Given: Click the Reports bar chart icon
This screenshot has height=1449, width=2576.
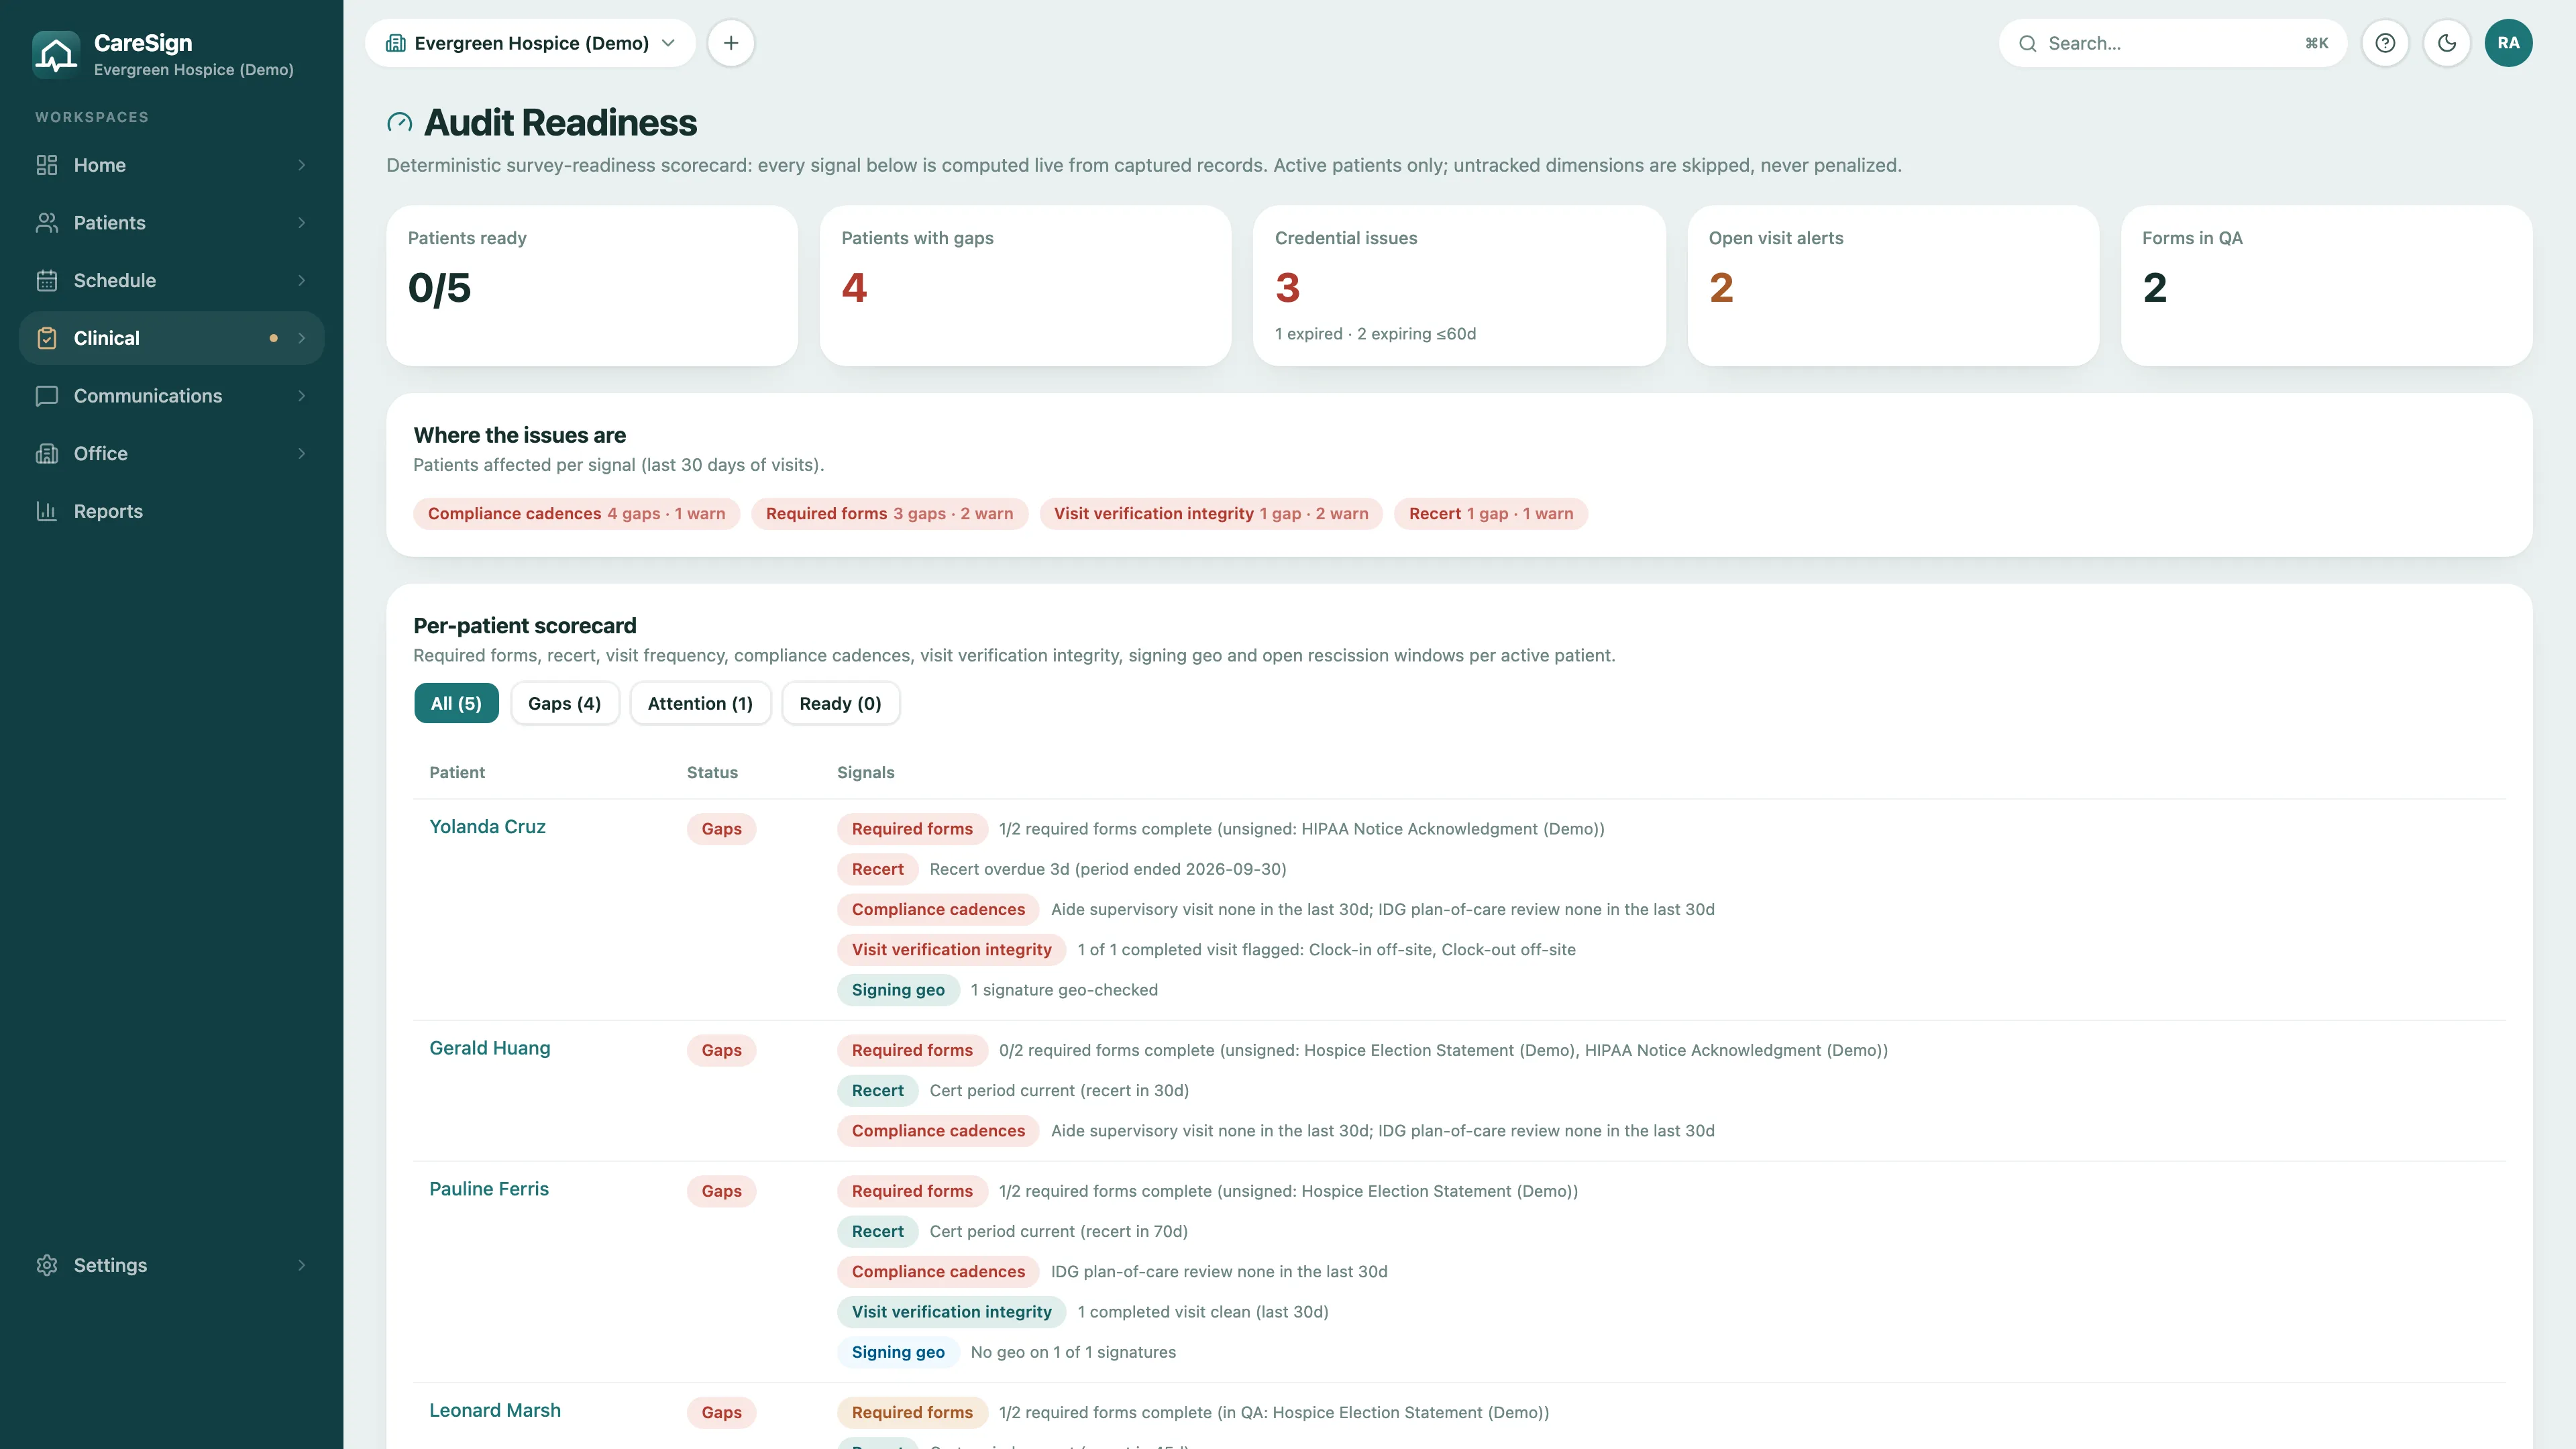Looking at the screenshot, I should pyautogui.click(x=47, y=511).
